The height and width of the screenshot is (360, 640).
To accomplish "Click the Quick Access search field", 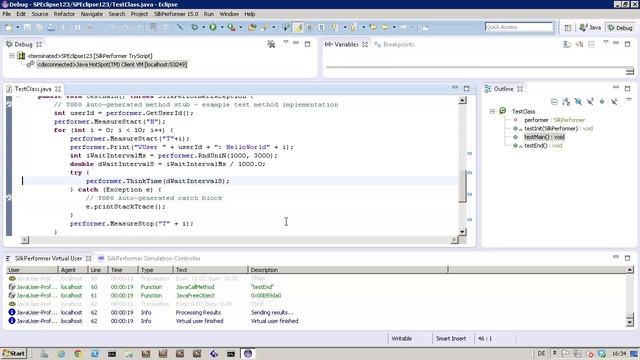I will (x=519, y=27).
